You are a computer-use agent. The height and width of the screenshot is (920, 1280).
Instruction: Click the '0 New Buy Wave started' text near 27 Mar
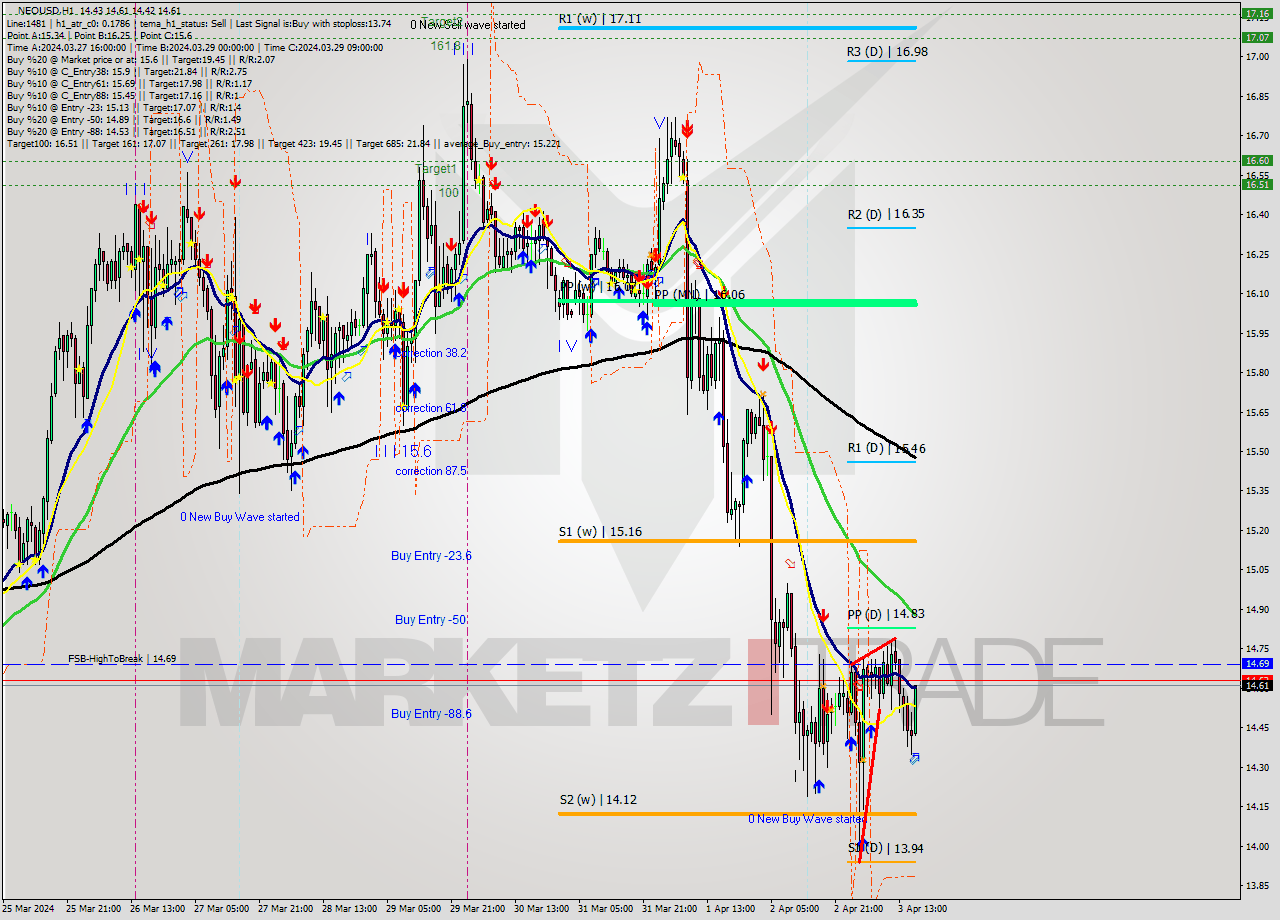pos(240,517)
